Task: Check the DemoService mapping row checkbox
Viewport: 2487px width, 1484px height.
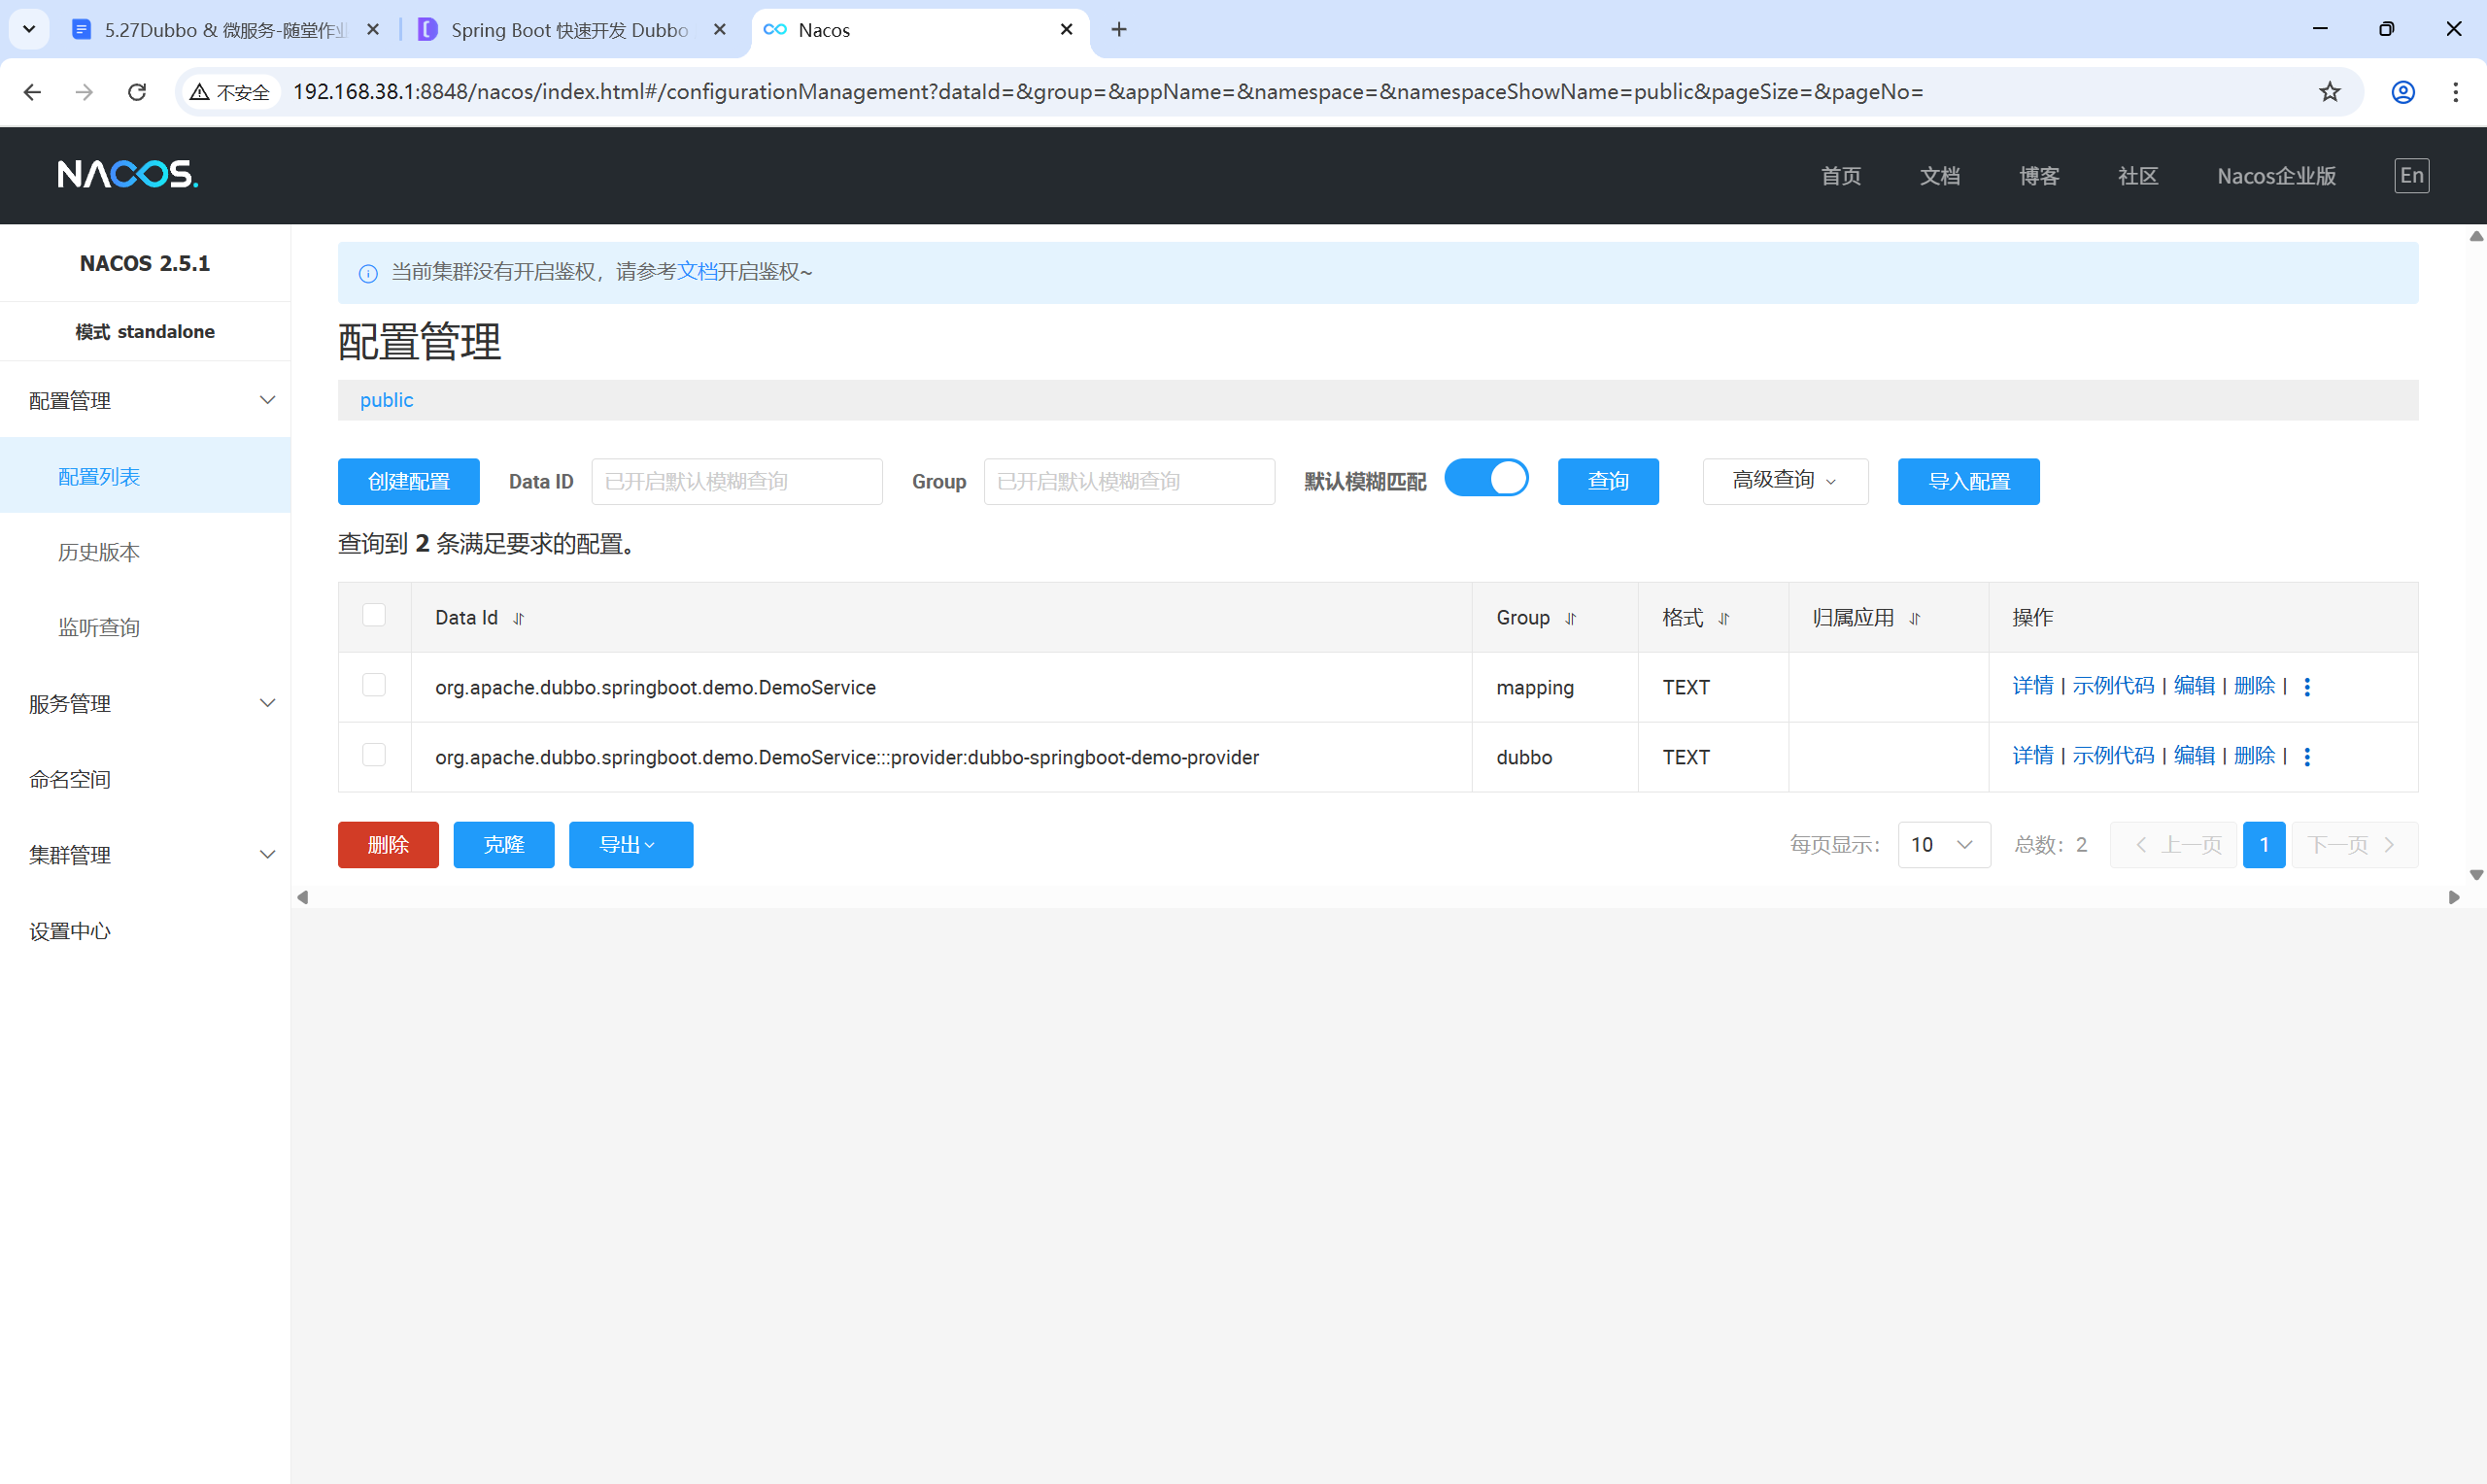Action: [374, 685]
